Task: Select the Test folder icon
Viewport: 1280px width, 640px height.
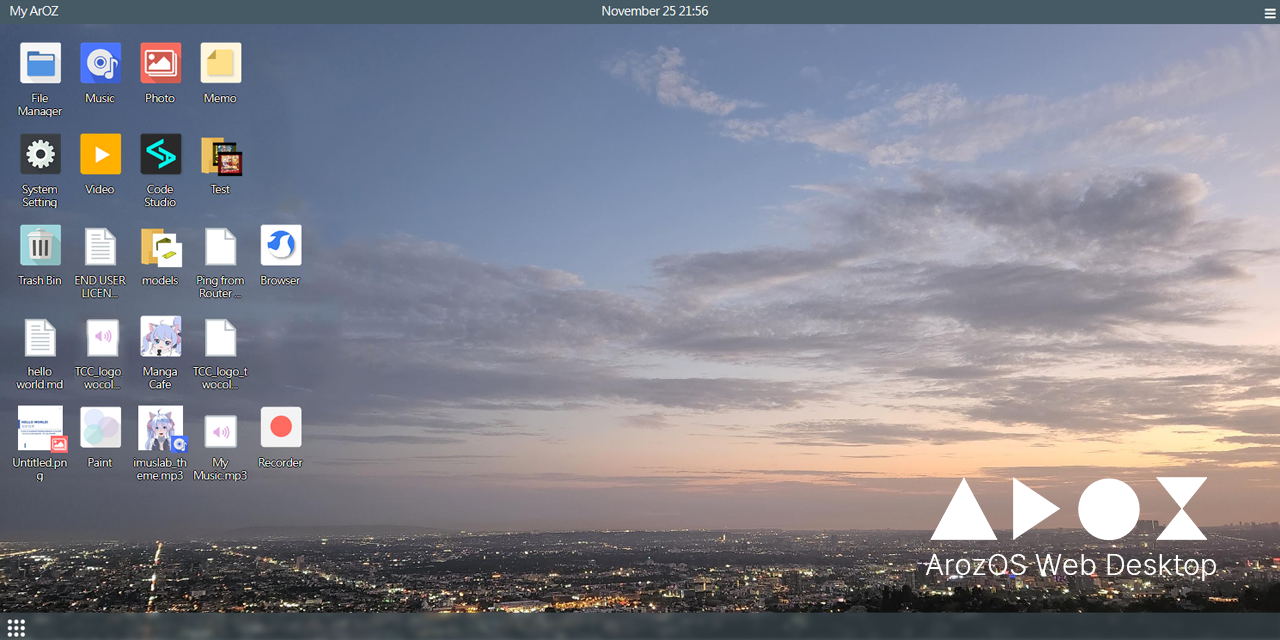Action: (x=220, y=156)
